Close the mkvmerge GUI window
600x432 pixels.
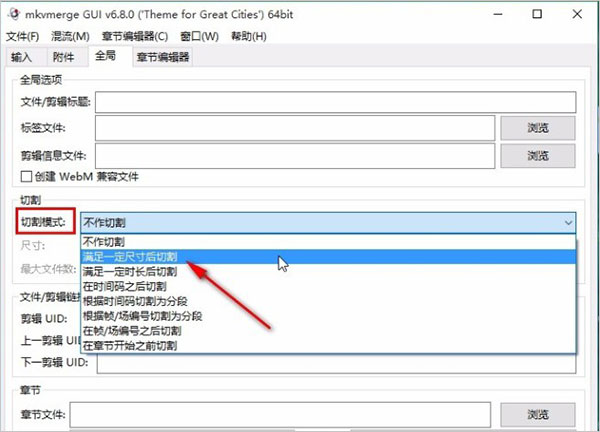(577, 15)
